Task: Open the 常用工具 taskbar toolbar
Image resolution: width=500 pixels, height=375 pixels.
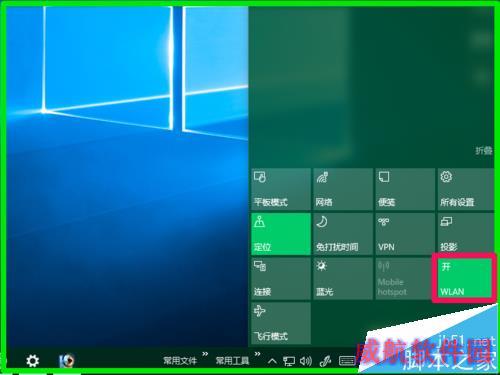Action: [232, 361]
